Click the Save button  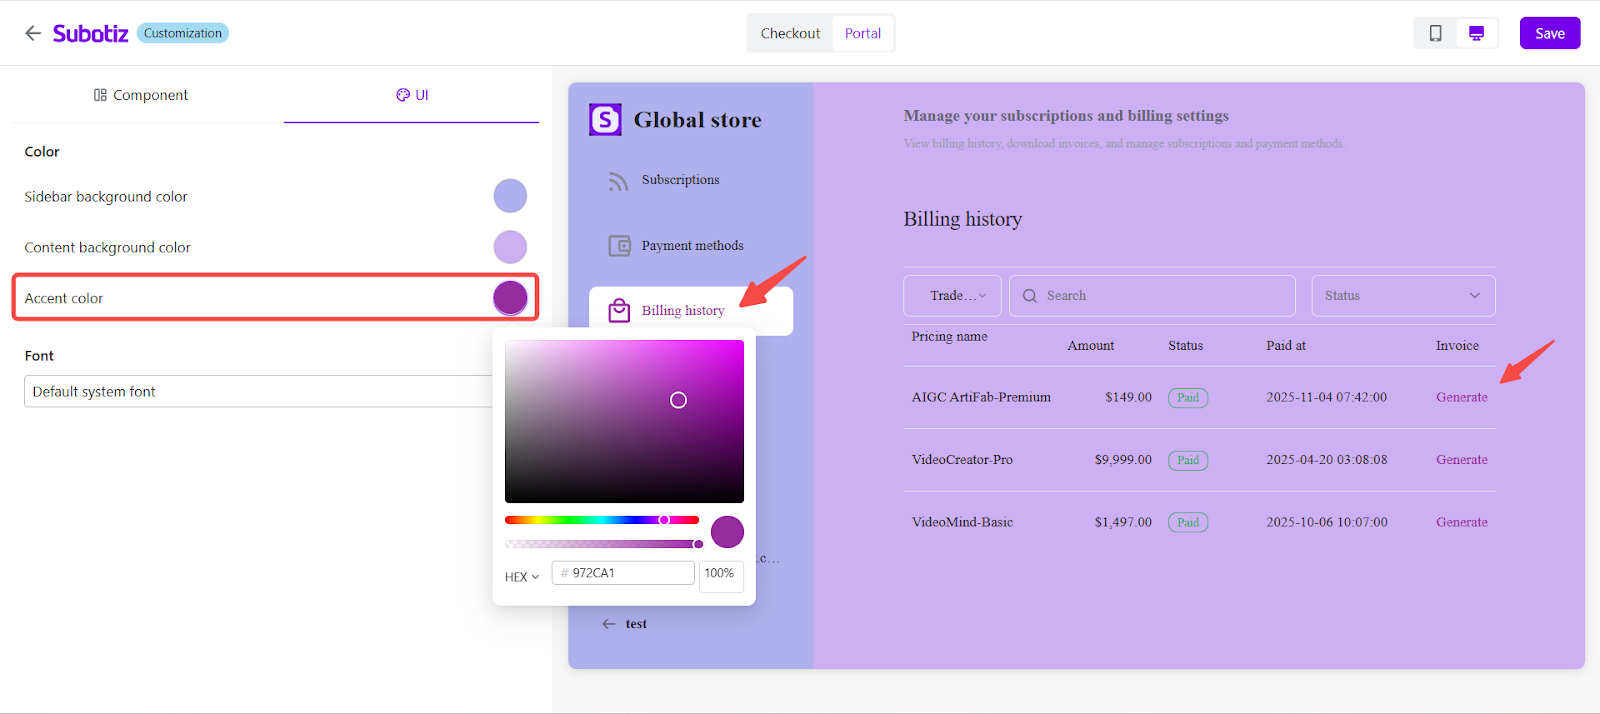click(1549, 33)
